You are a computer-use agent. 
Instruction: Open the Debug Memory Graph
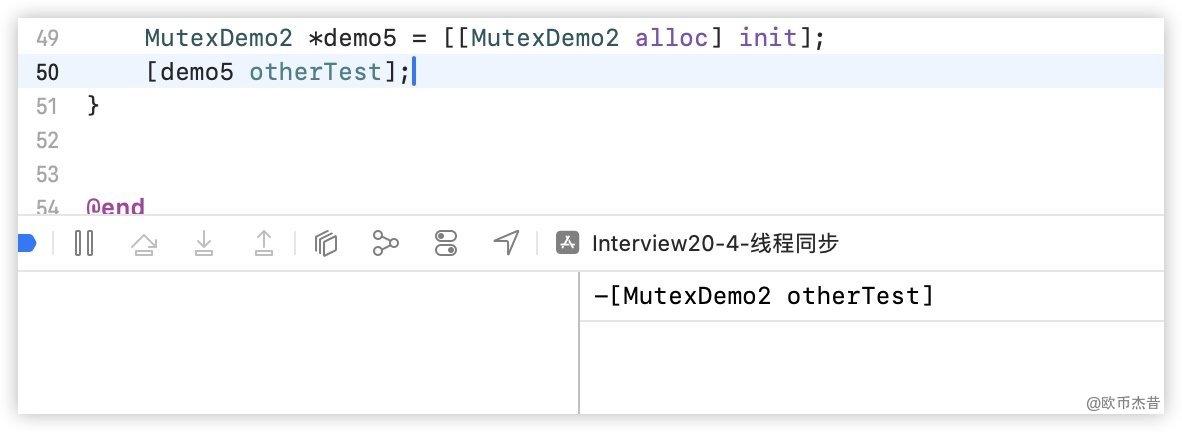pyautogui.click(x=385, y=243)
